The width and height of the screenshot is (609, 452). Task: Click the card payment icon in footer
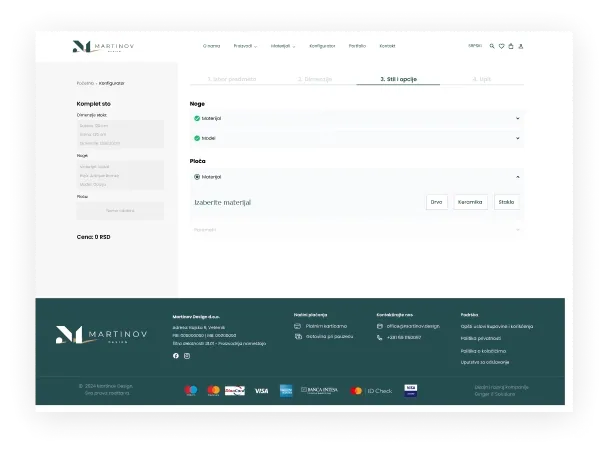coord(298,326)
